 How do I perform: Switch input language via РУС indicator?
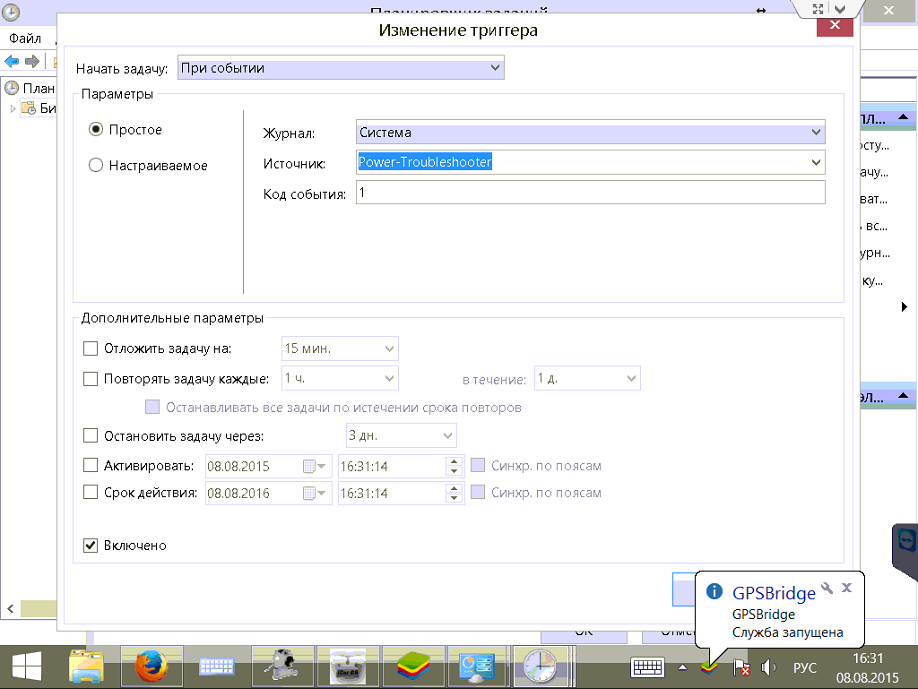805,667
